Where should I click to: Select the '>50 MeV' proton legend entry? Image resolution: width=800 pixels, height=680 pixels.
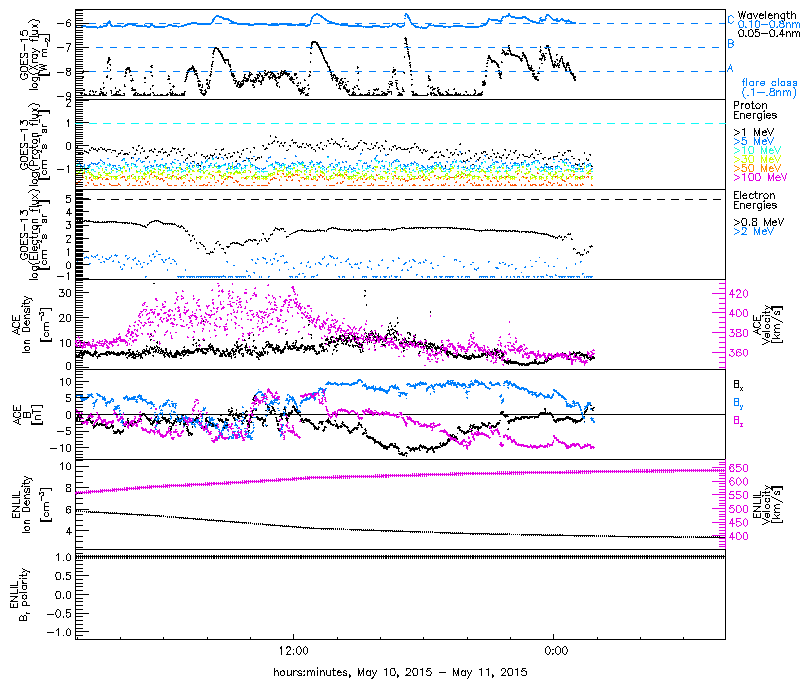click(x=757, y=168)
